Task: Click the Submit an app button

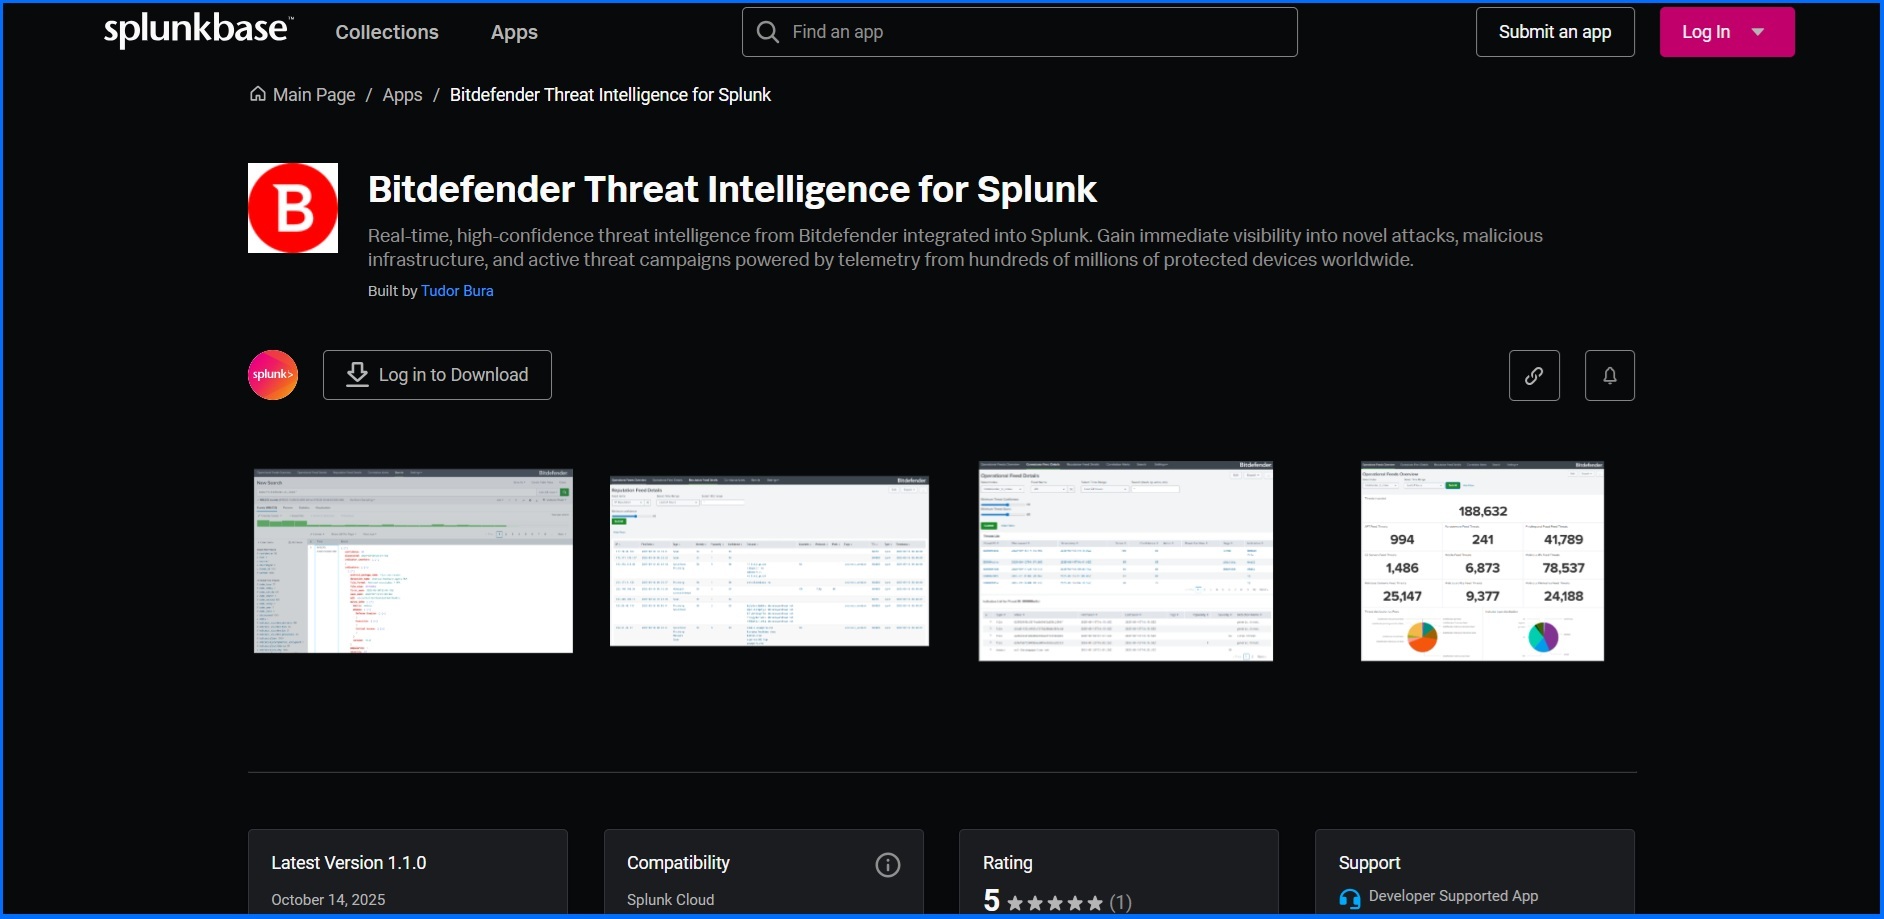Action: click(x=1554, y=31)
